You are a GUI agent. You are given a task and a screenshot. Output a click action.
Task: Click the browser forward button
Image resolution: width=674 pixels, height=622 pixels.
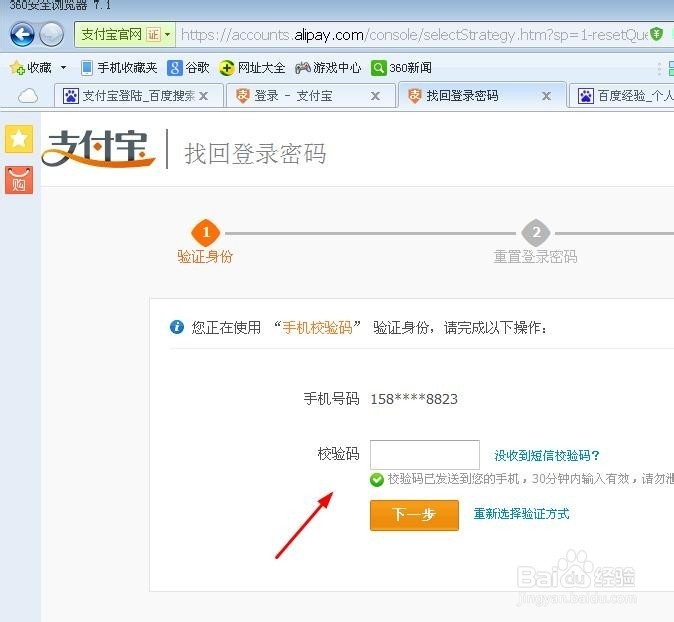[51, 34]
